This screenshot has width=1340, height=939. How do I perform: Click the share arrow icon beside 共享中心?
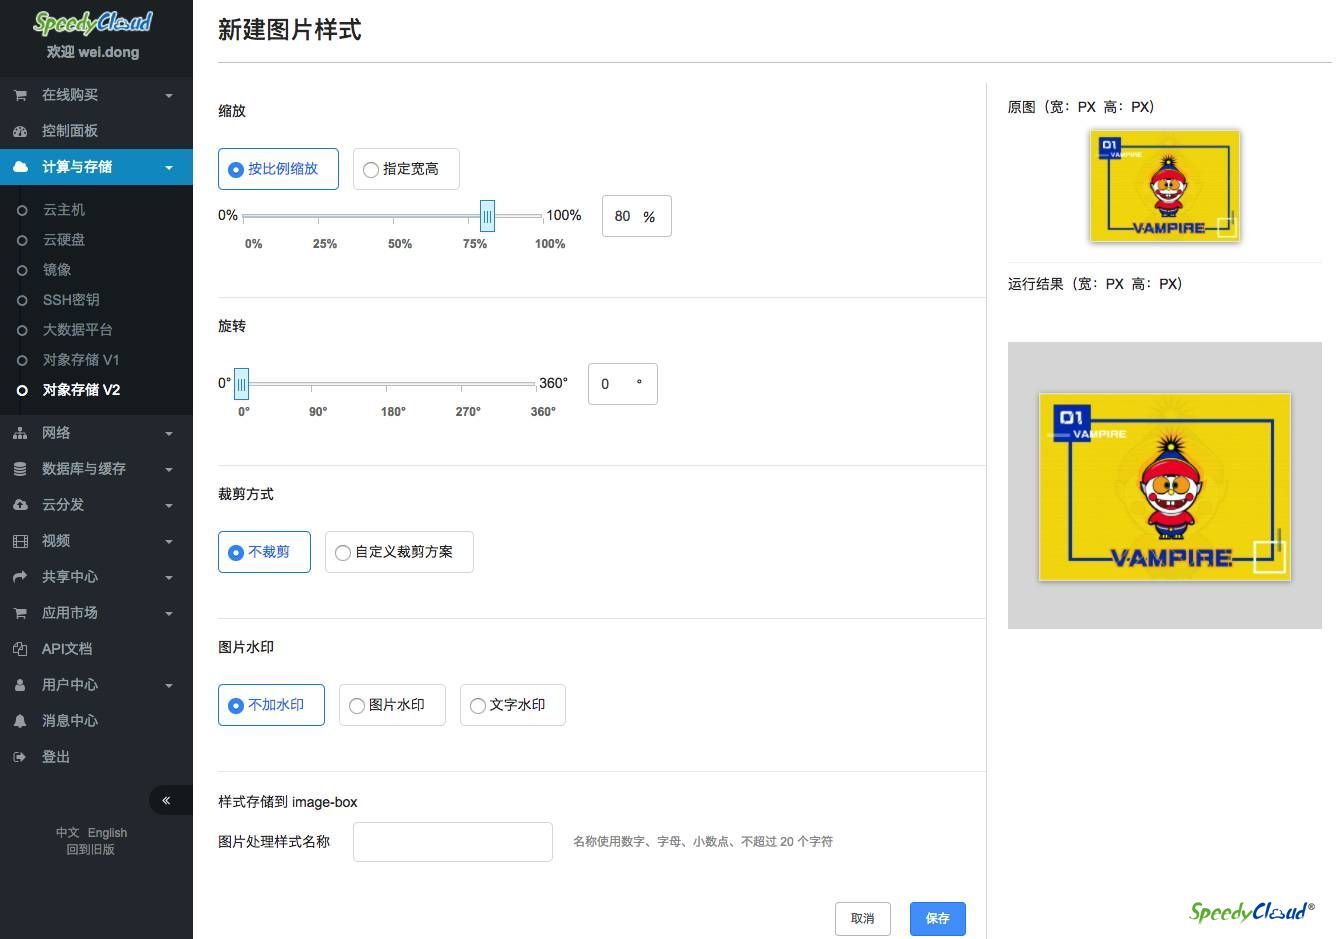[x=20, y=577]
